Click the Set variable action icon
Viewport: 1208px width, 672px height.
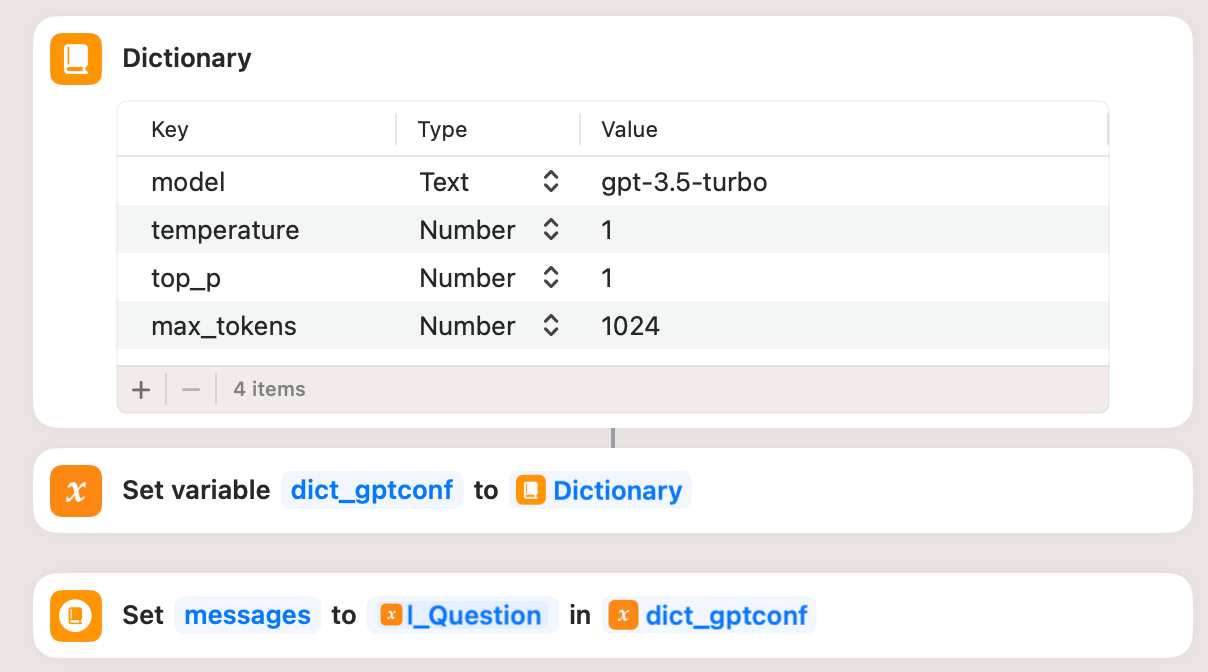(x=76, y=491)
